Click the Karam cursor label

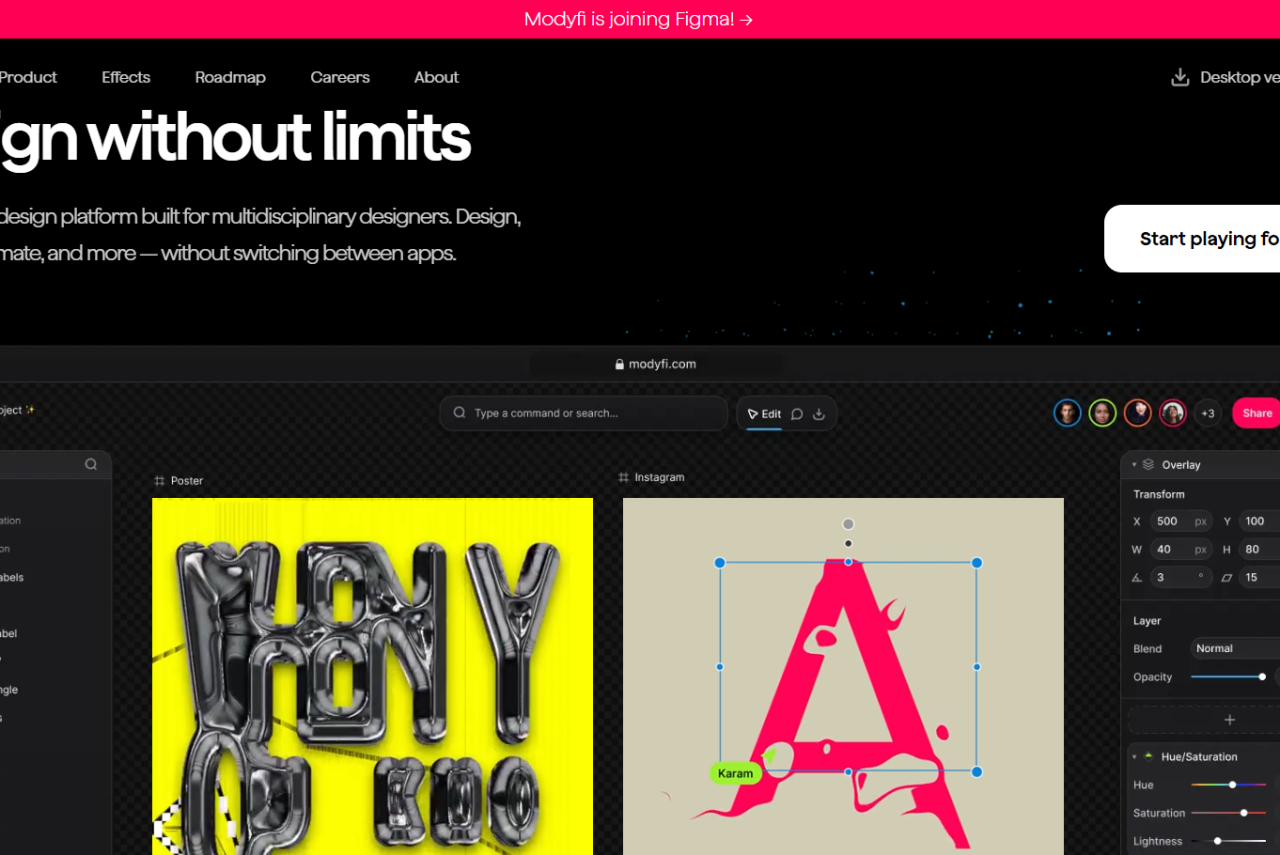click(x=735, y=773)
